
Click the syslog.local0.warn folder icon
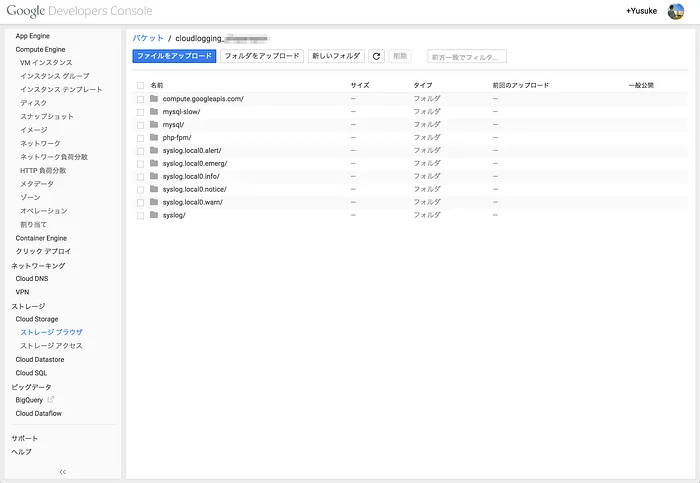[x=154, y=202]
